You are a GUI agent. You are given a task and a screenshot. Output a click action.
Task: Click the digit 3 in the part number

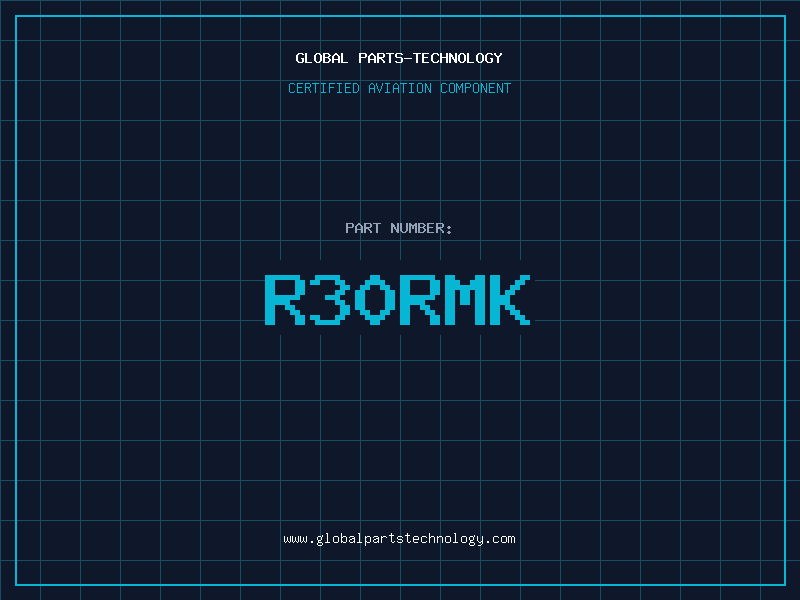point(330,299)
